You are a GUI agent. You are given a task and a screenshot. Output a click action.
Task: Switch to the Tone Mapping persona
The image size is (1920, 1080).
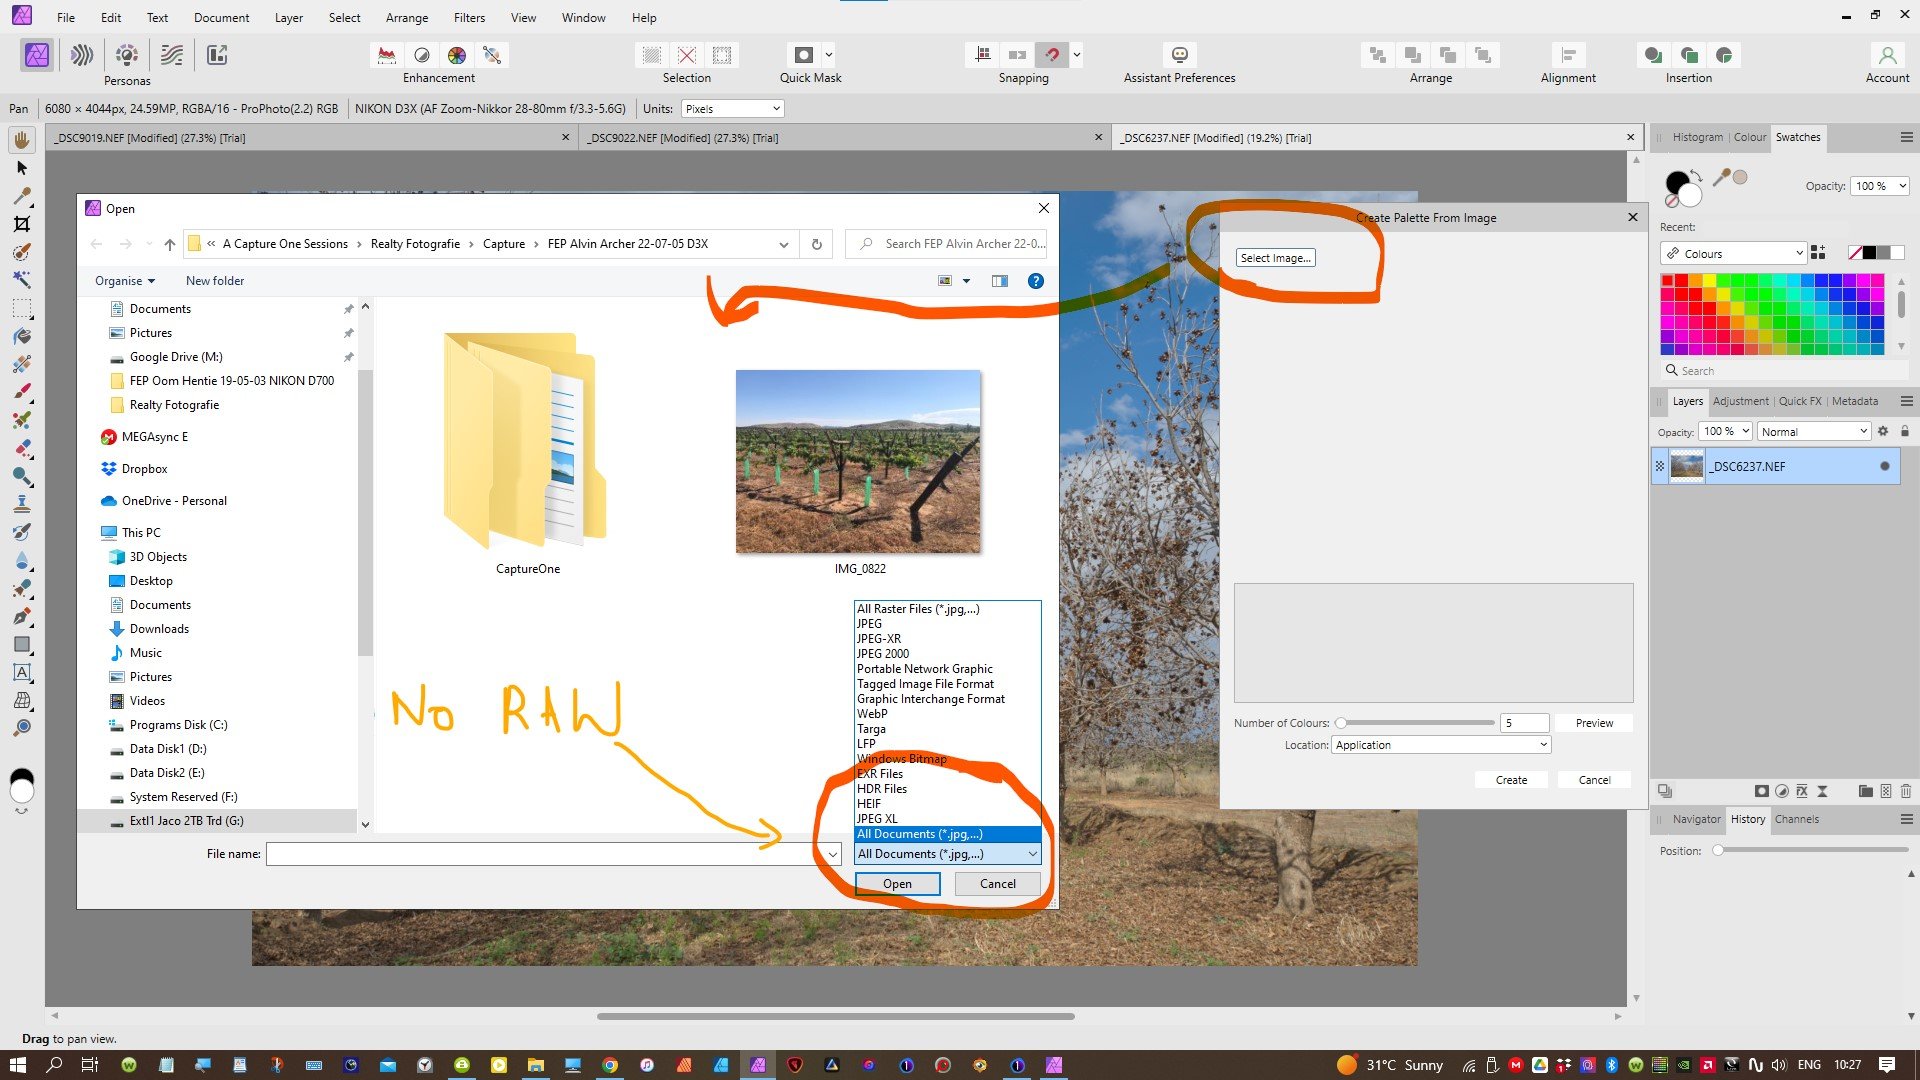point(172,55)
